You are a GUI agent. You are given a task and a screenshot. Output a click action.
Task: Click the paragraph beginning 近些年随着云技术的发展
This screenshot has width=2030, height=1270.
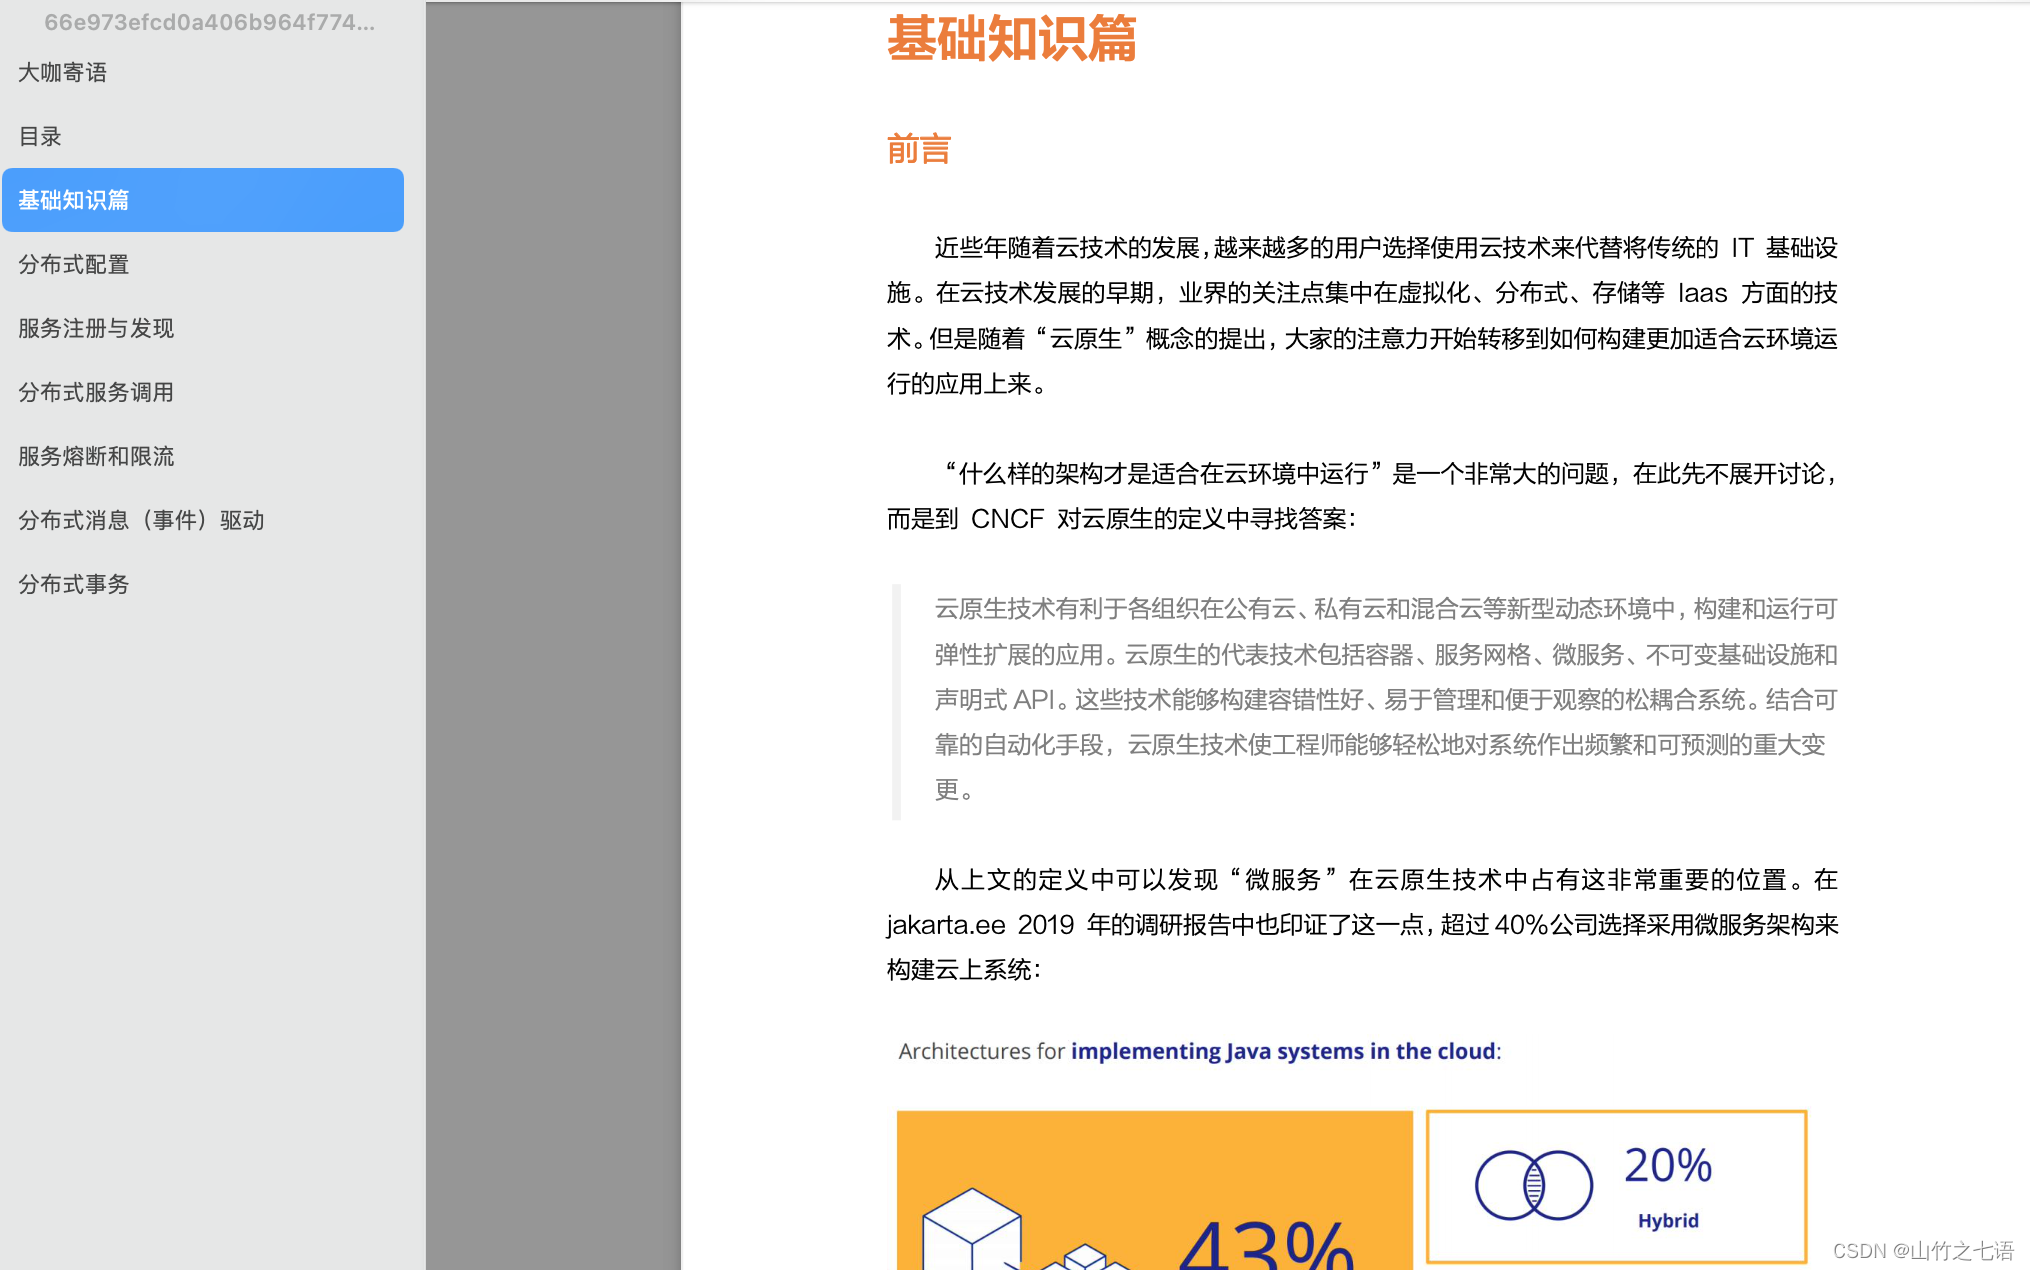coord(1362,316)
